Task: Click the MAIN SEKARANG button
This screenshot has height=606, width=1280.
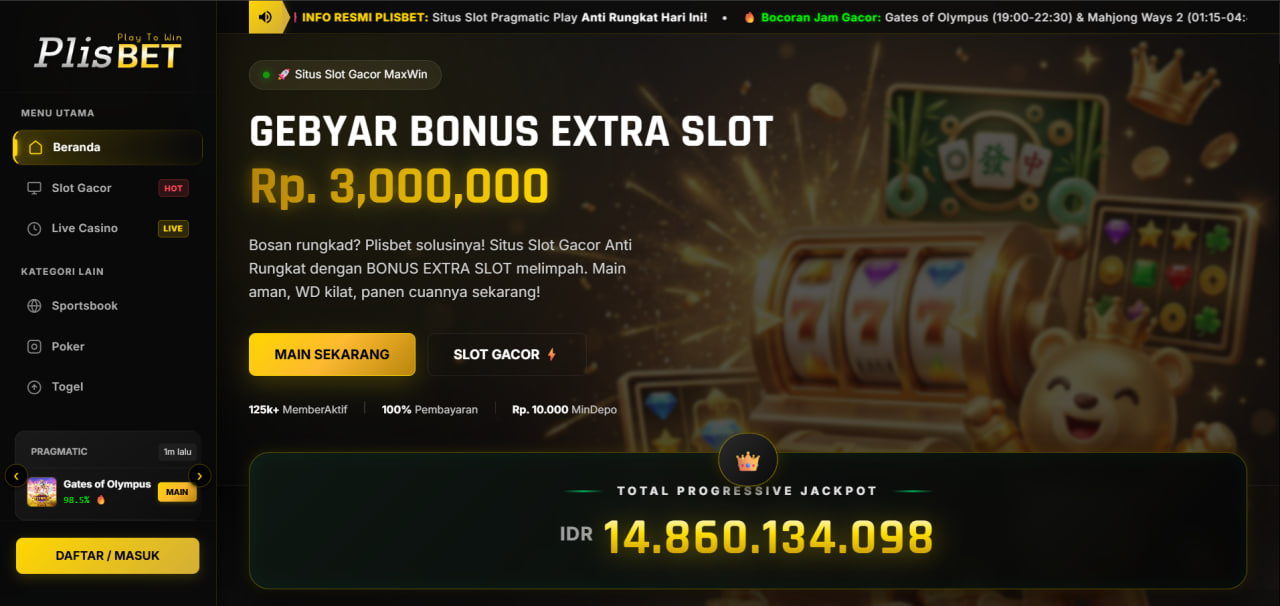Action: point(332,354)
